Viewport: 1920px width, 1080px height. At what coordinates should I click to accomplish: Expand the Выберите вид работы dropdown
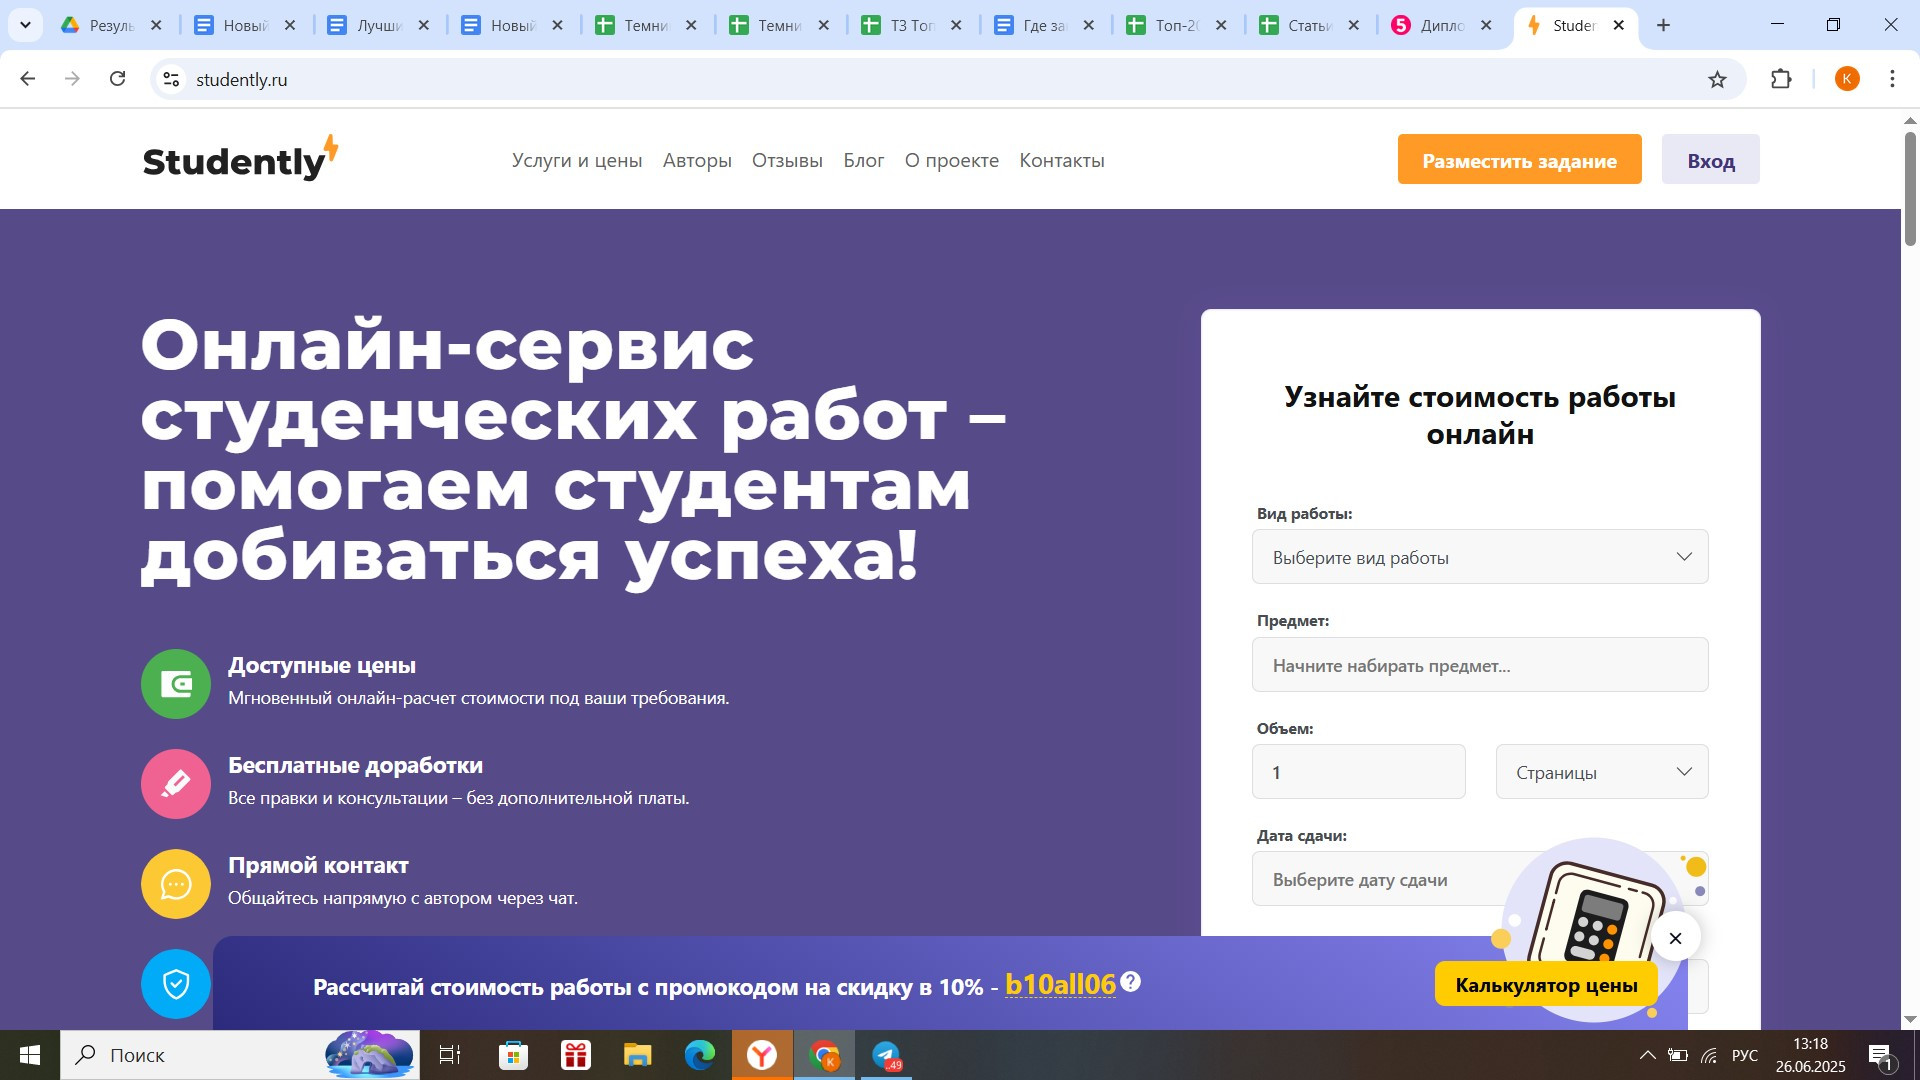[1480, 557]
